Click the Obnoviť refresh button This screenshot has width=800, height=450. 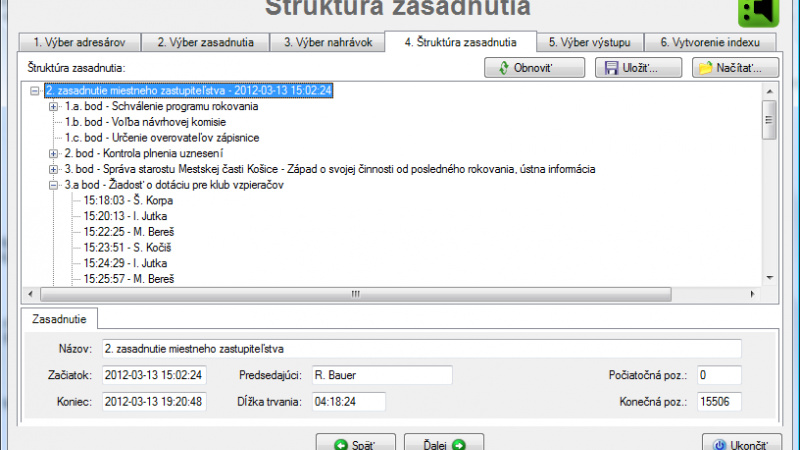coord(534,68)
